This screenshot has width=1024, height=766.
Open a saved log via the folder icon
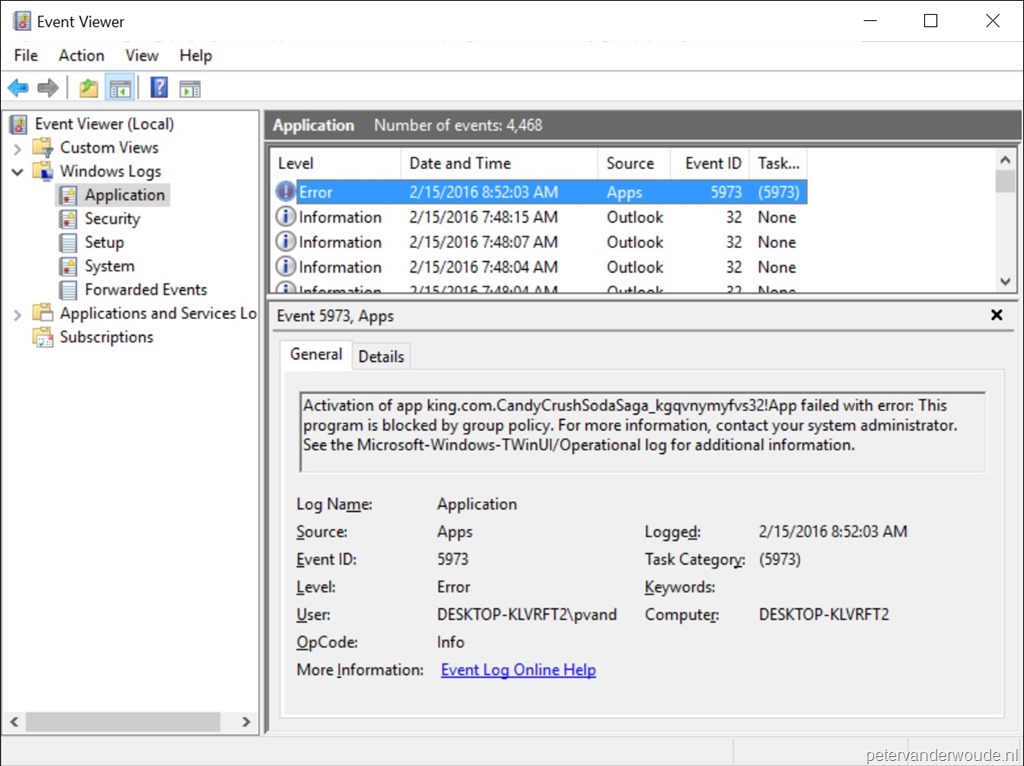[x=87, y=87]
